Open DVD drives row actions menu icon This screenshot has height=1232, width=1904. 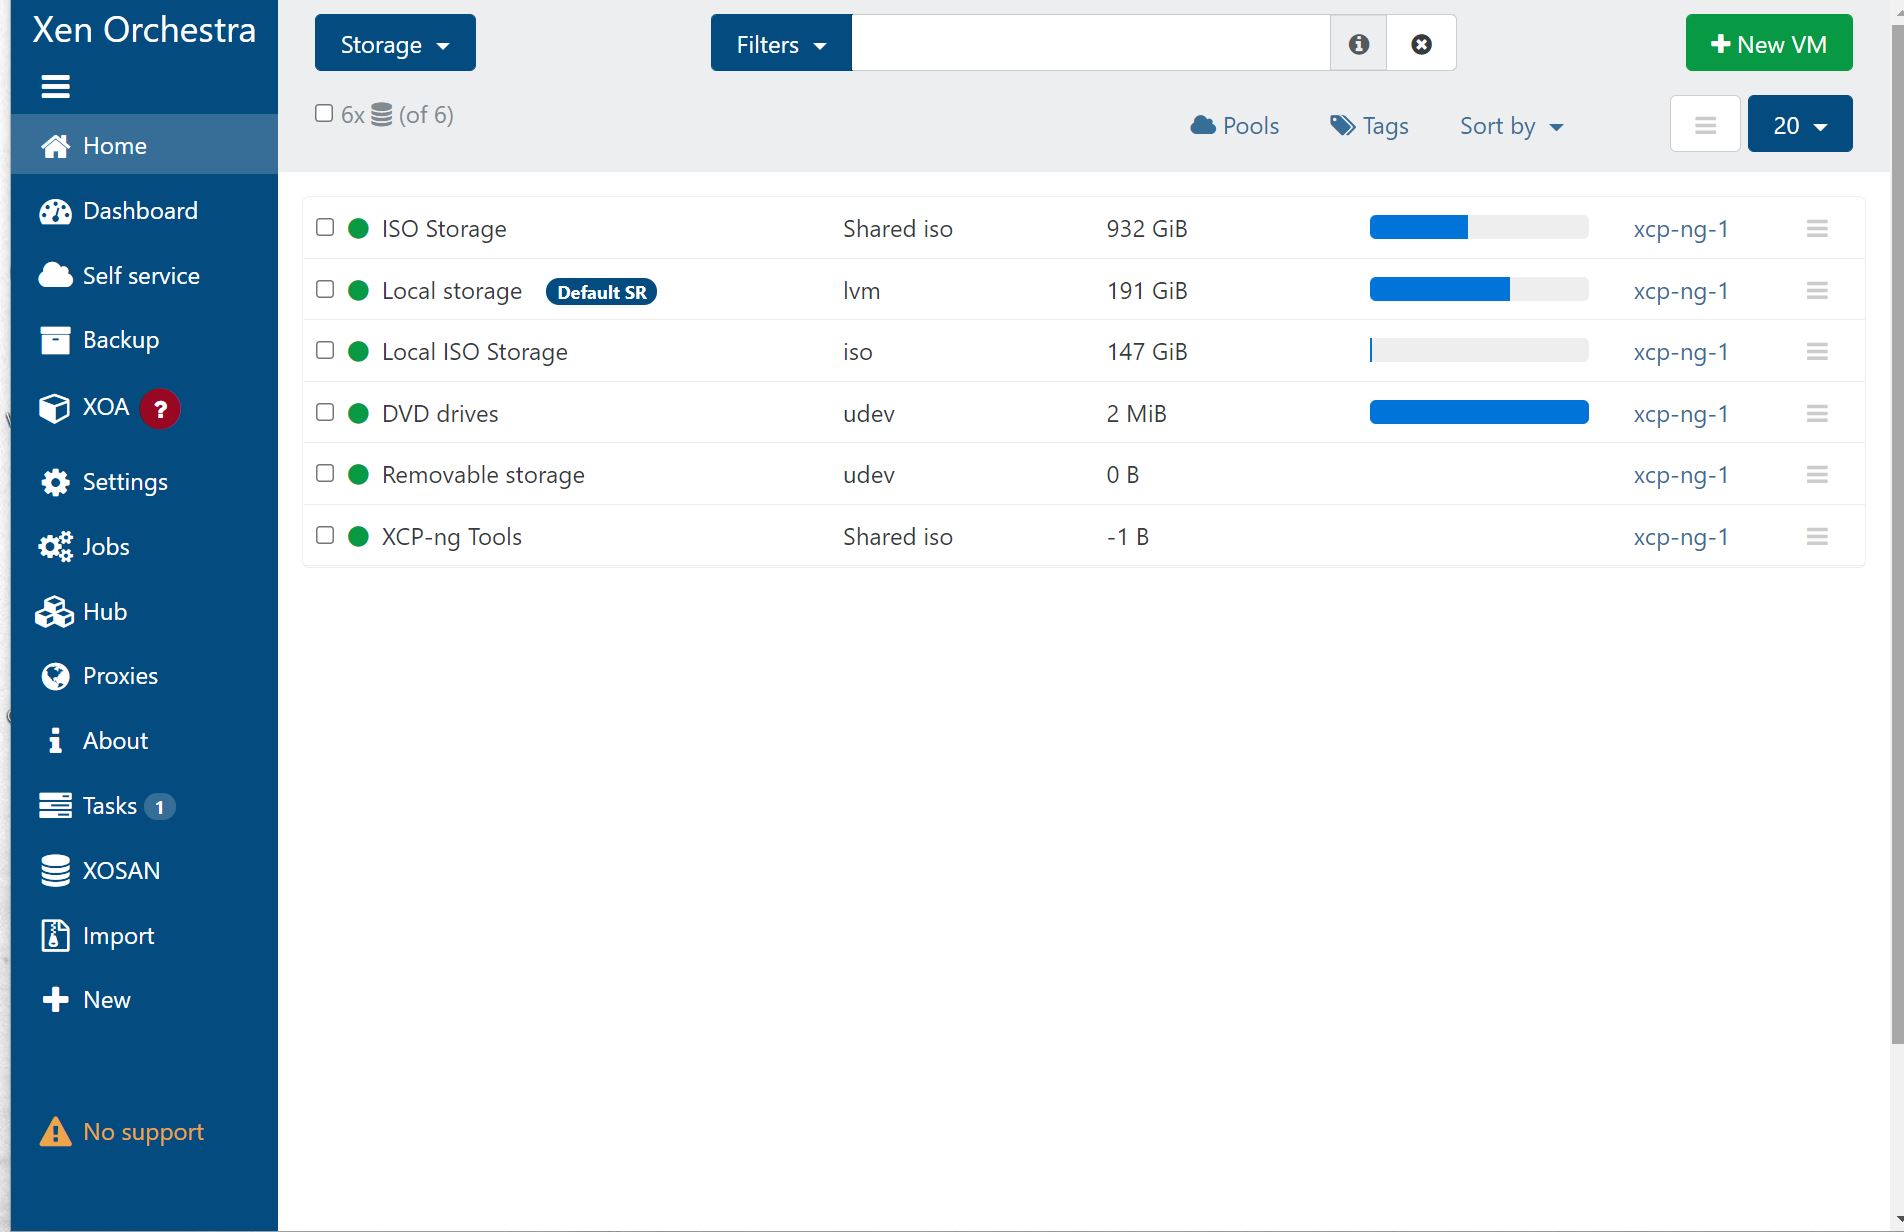pos(1817,414)
